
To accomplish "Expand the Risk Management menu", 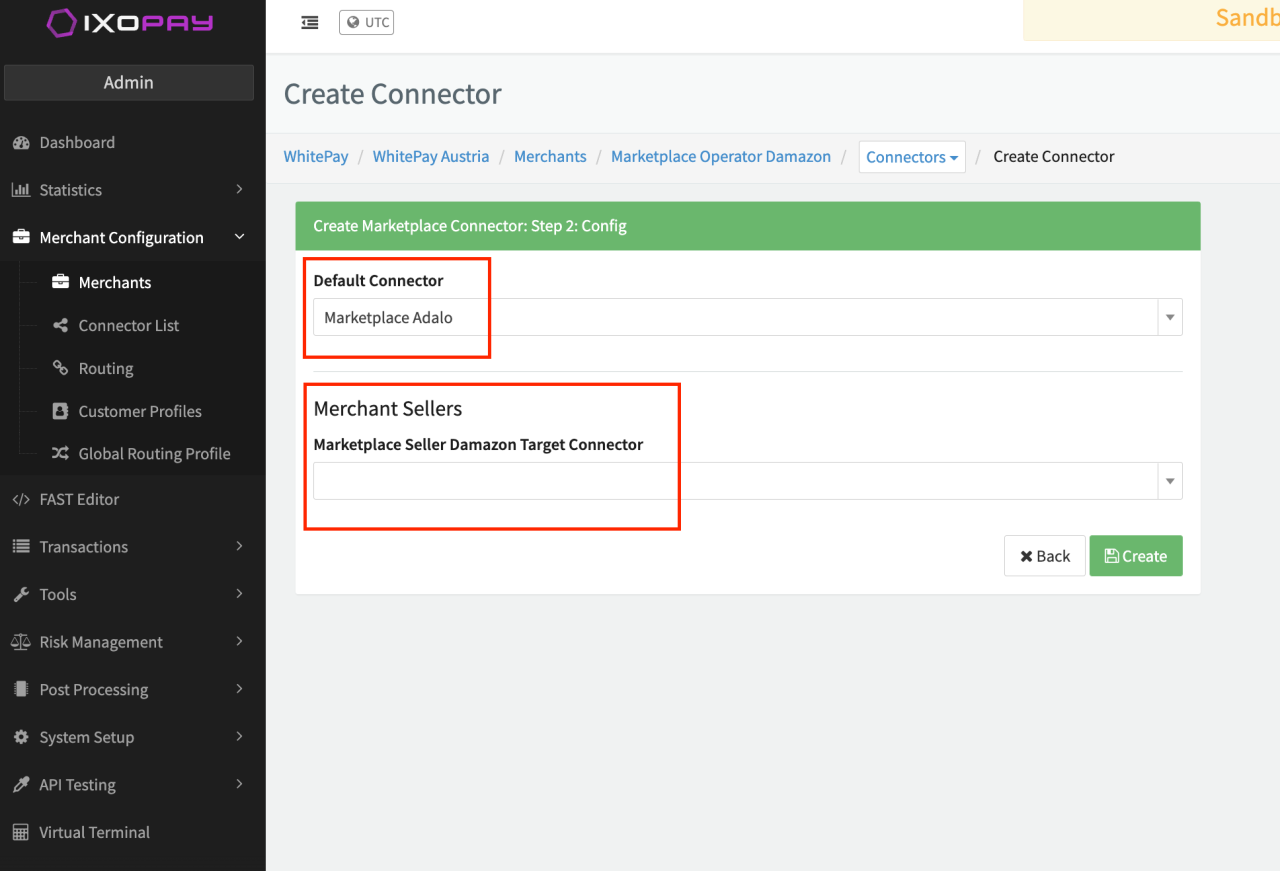I will pyautogui.click(x=239, y=641).
